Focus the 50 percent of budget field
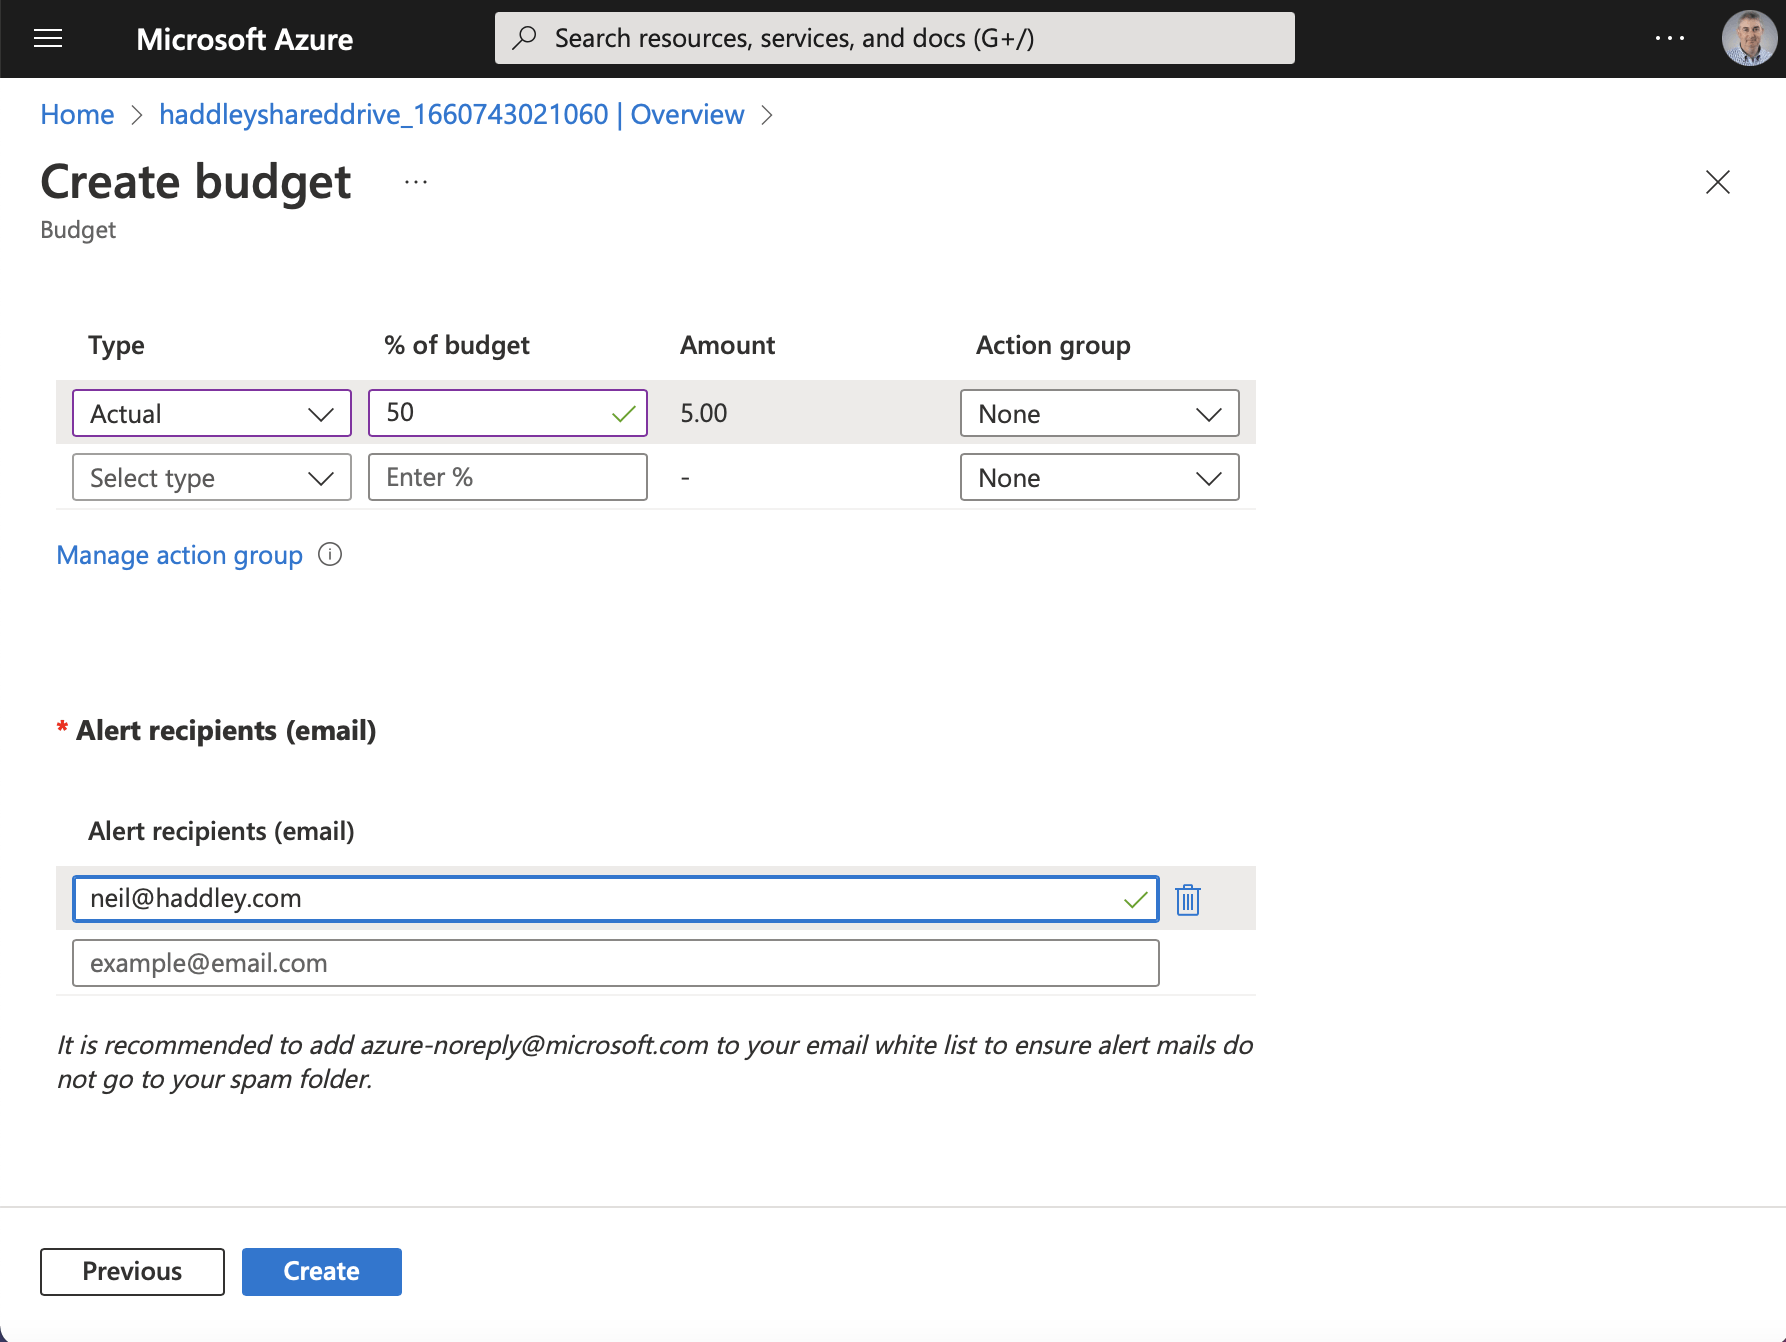This screenshot has height=1342, width=1786. (508, 413)
